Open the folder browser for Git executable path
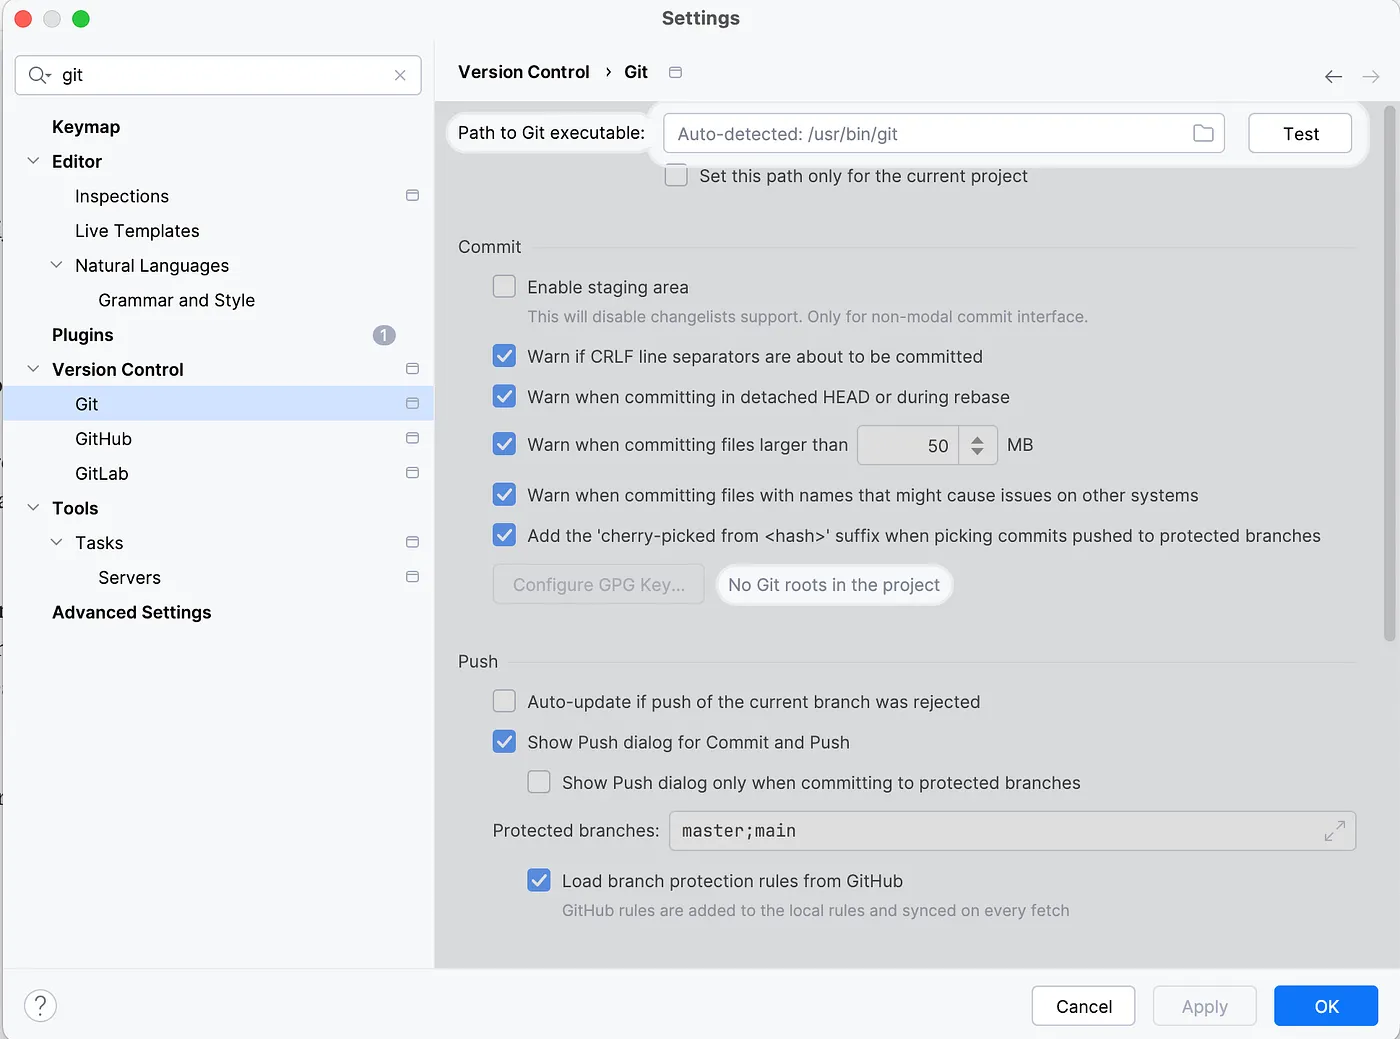The width and height of the screenshot is (1400, 1039). pyautogui.click(x=1203, y=132)
